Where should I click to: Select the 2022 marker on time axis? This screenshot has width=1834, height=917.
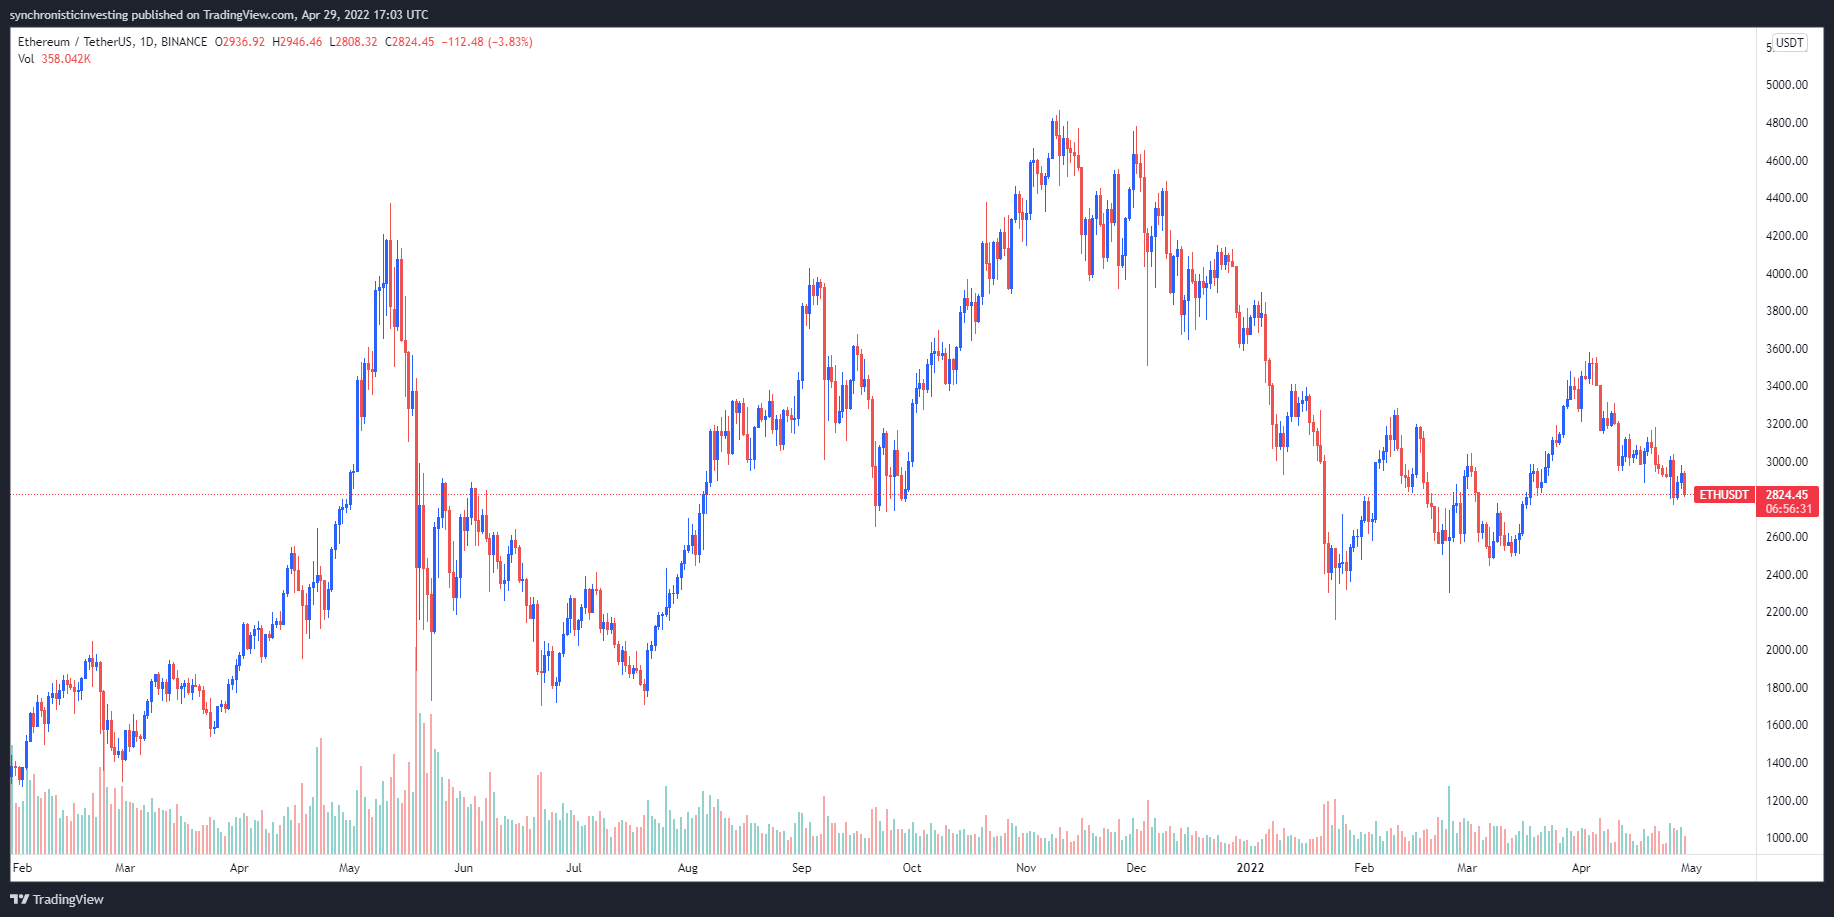[1250, 868]
